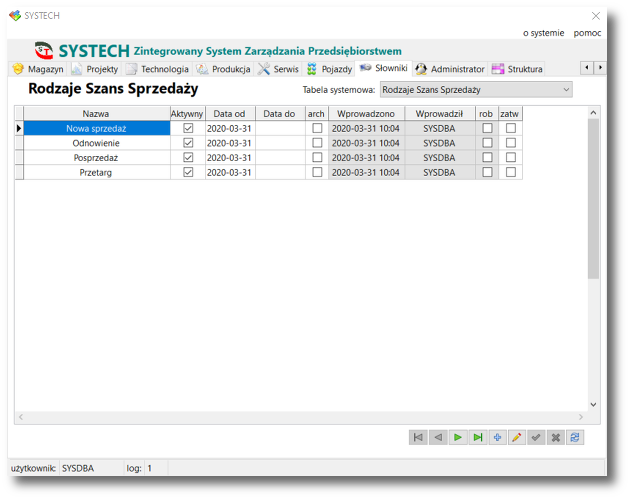This screenshot has height=499, width=630.
Task: Sort by Nazwa column header
Action: tap(96, 114)
